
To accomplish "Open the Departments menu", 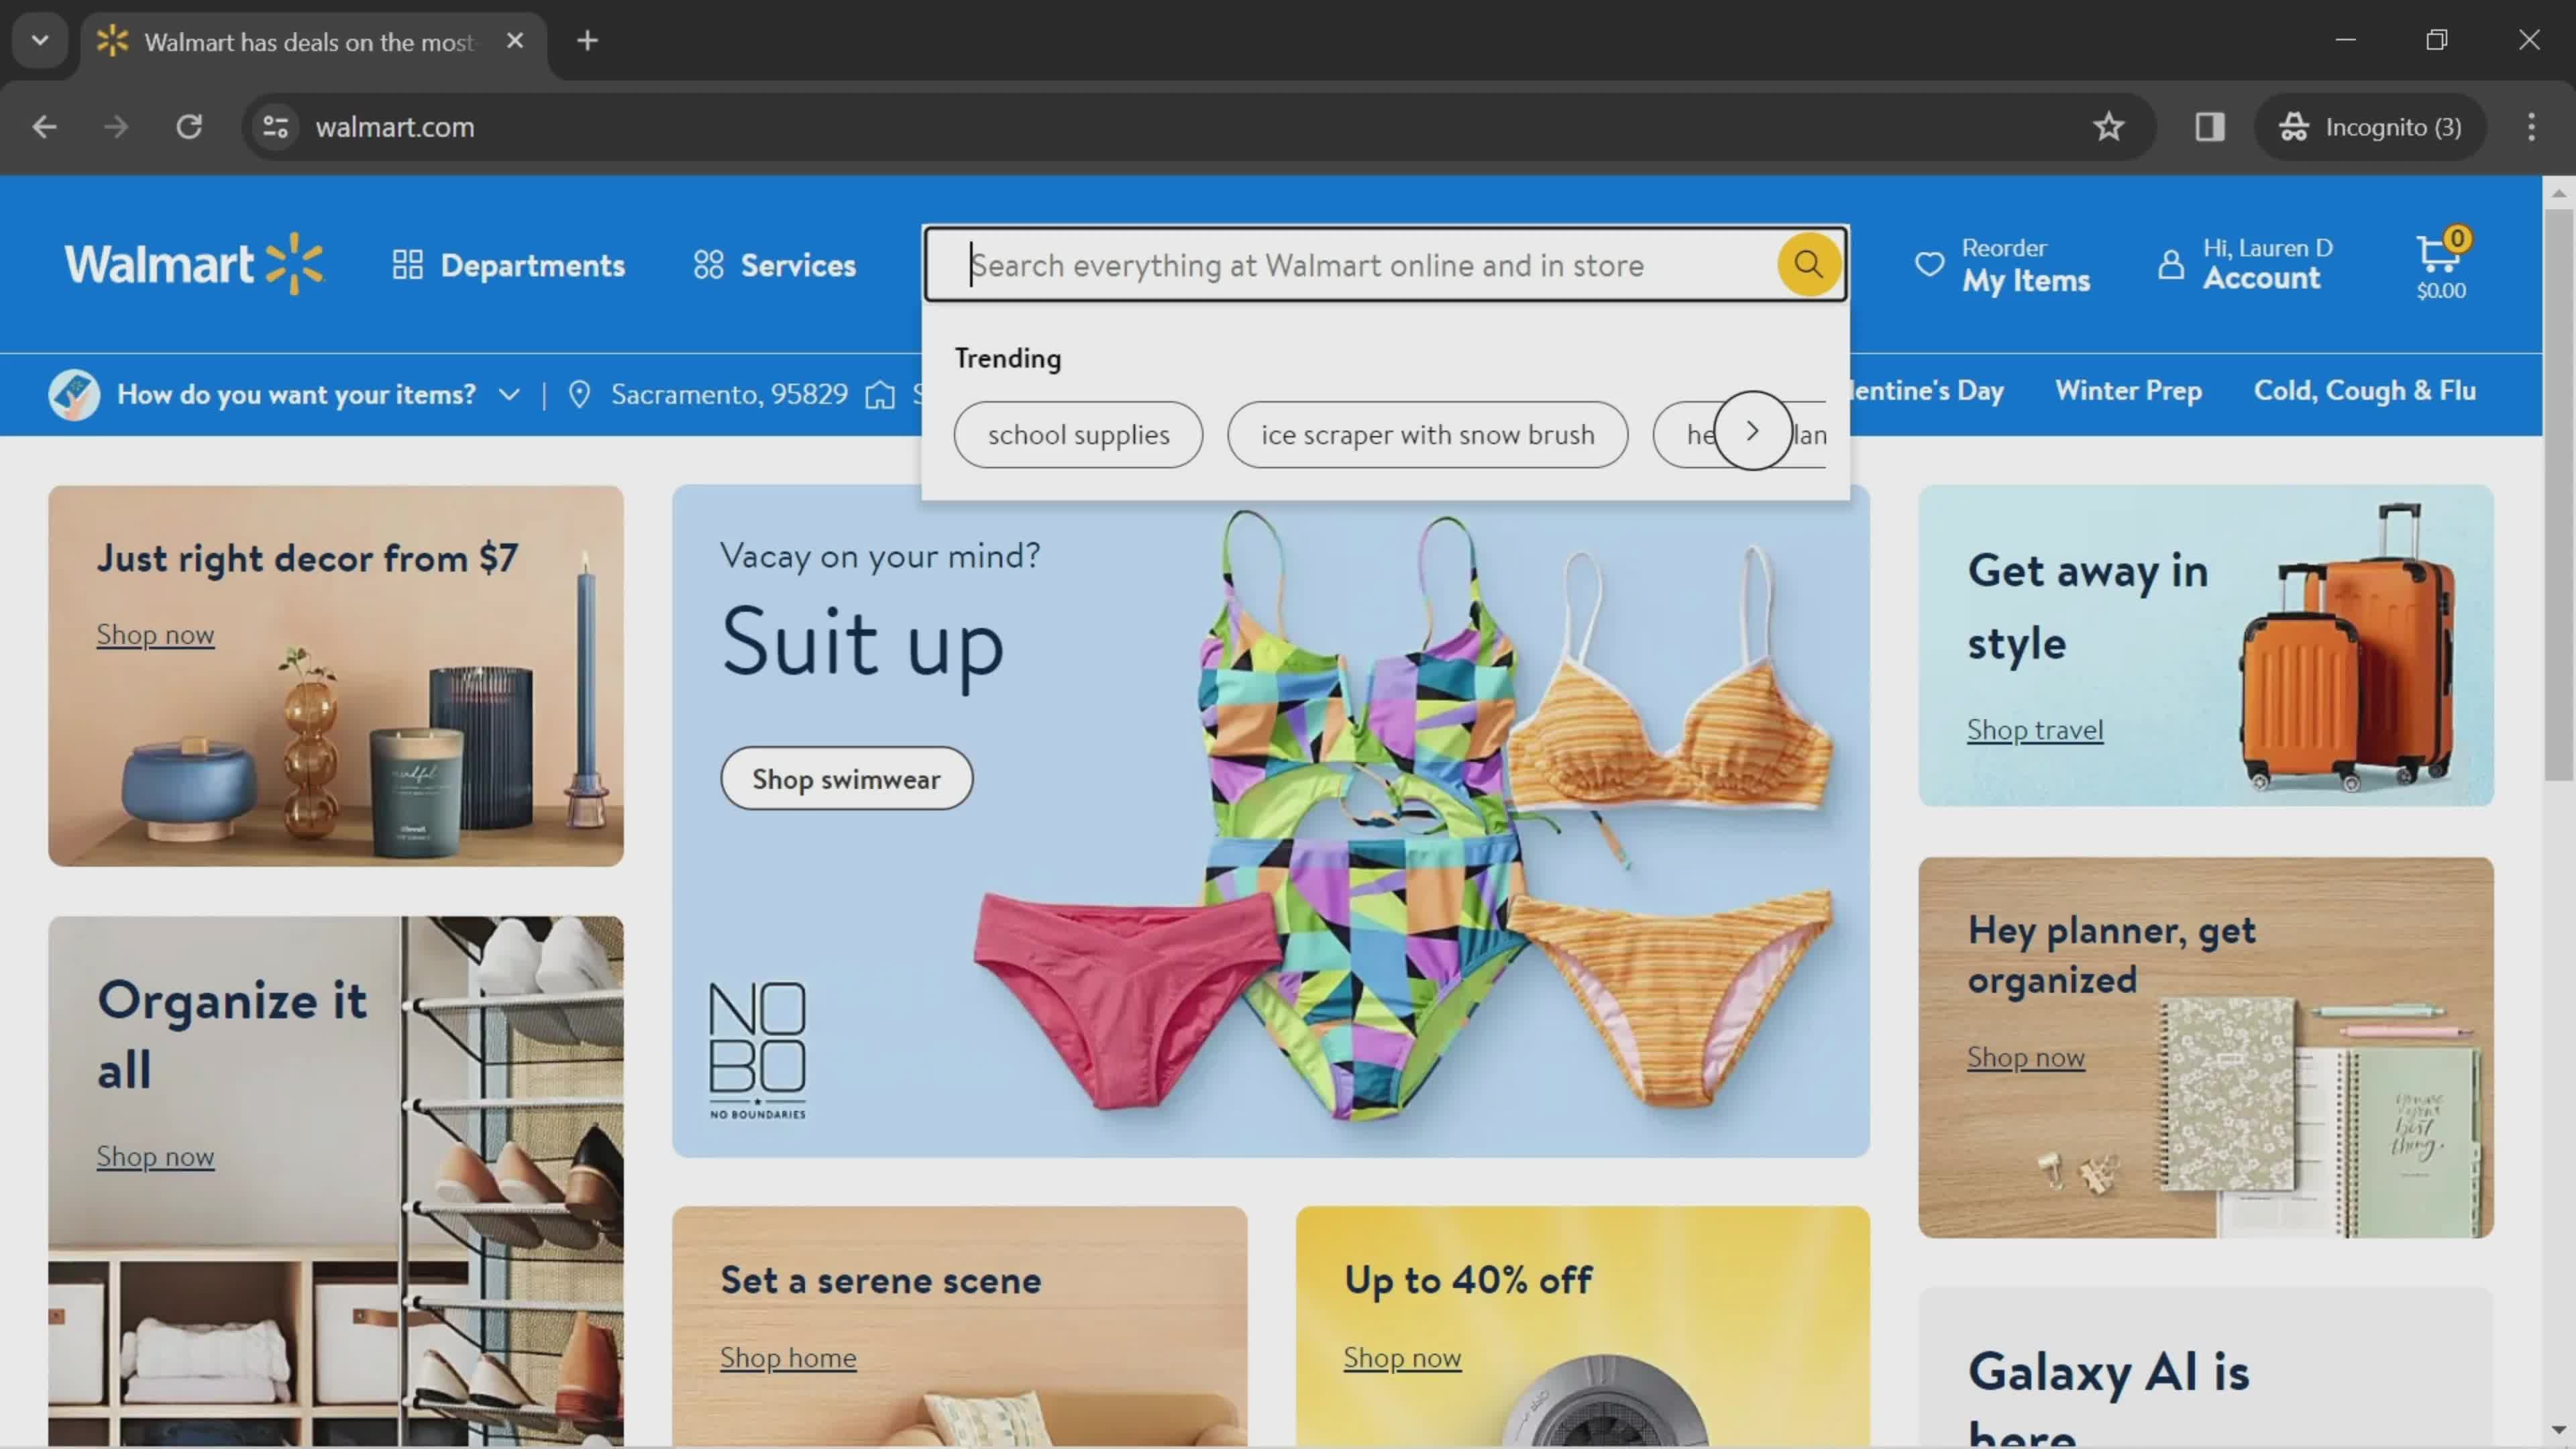I will [x=508, y=265].
